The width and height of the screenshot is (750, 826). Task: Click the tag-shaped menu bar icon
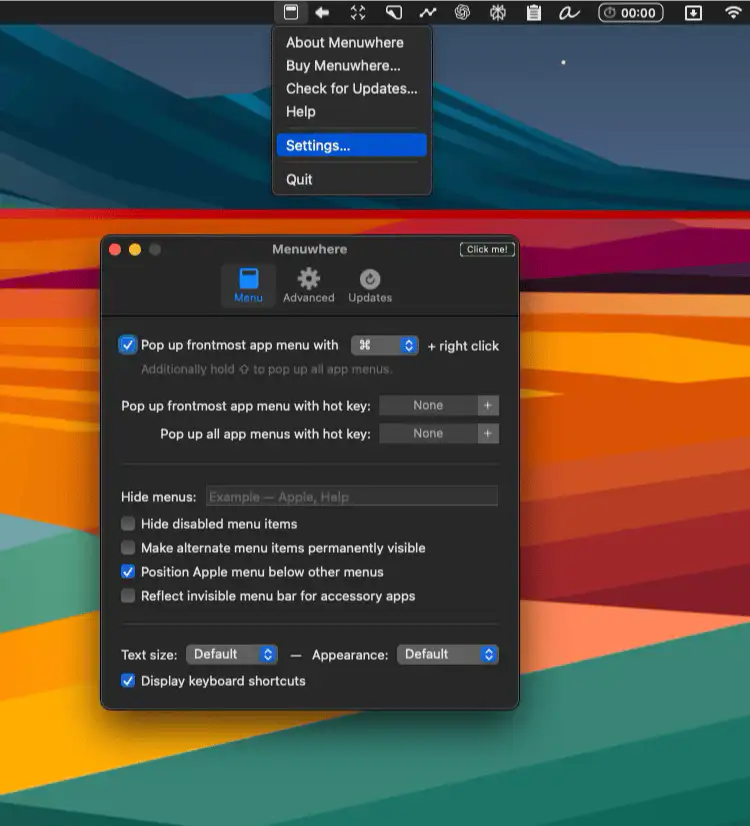(x=393, y=12)
